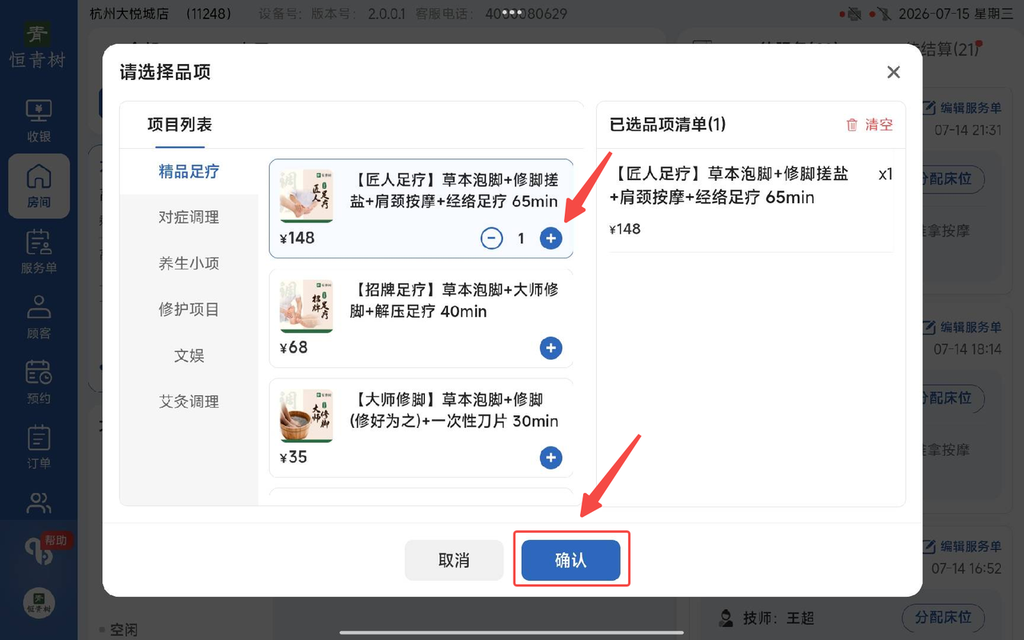
Task: Click the 恒青树 round avatar at sidebar bottom
Action: point(39,602)
